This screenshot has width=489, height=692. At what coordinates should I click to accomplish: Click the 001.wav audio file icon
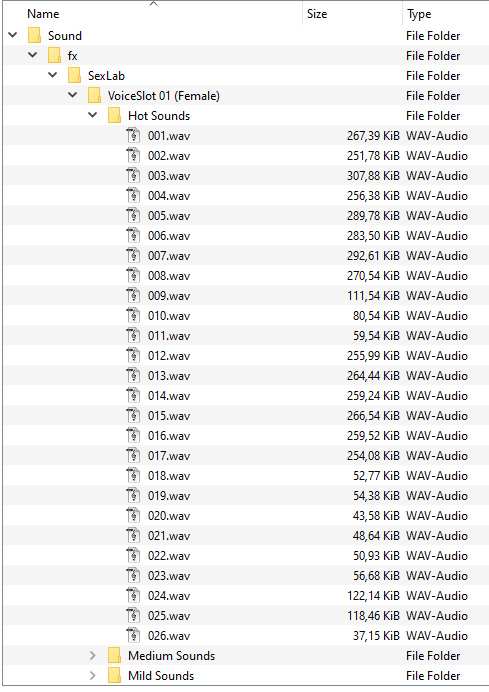pos(133,135)
